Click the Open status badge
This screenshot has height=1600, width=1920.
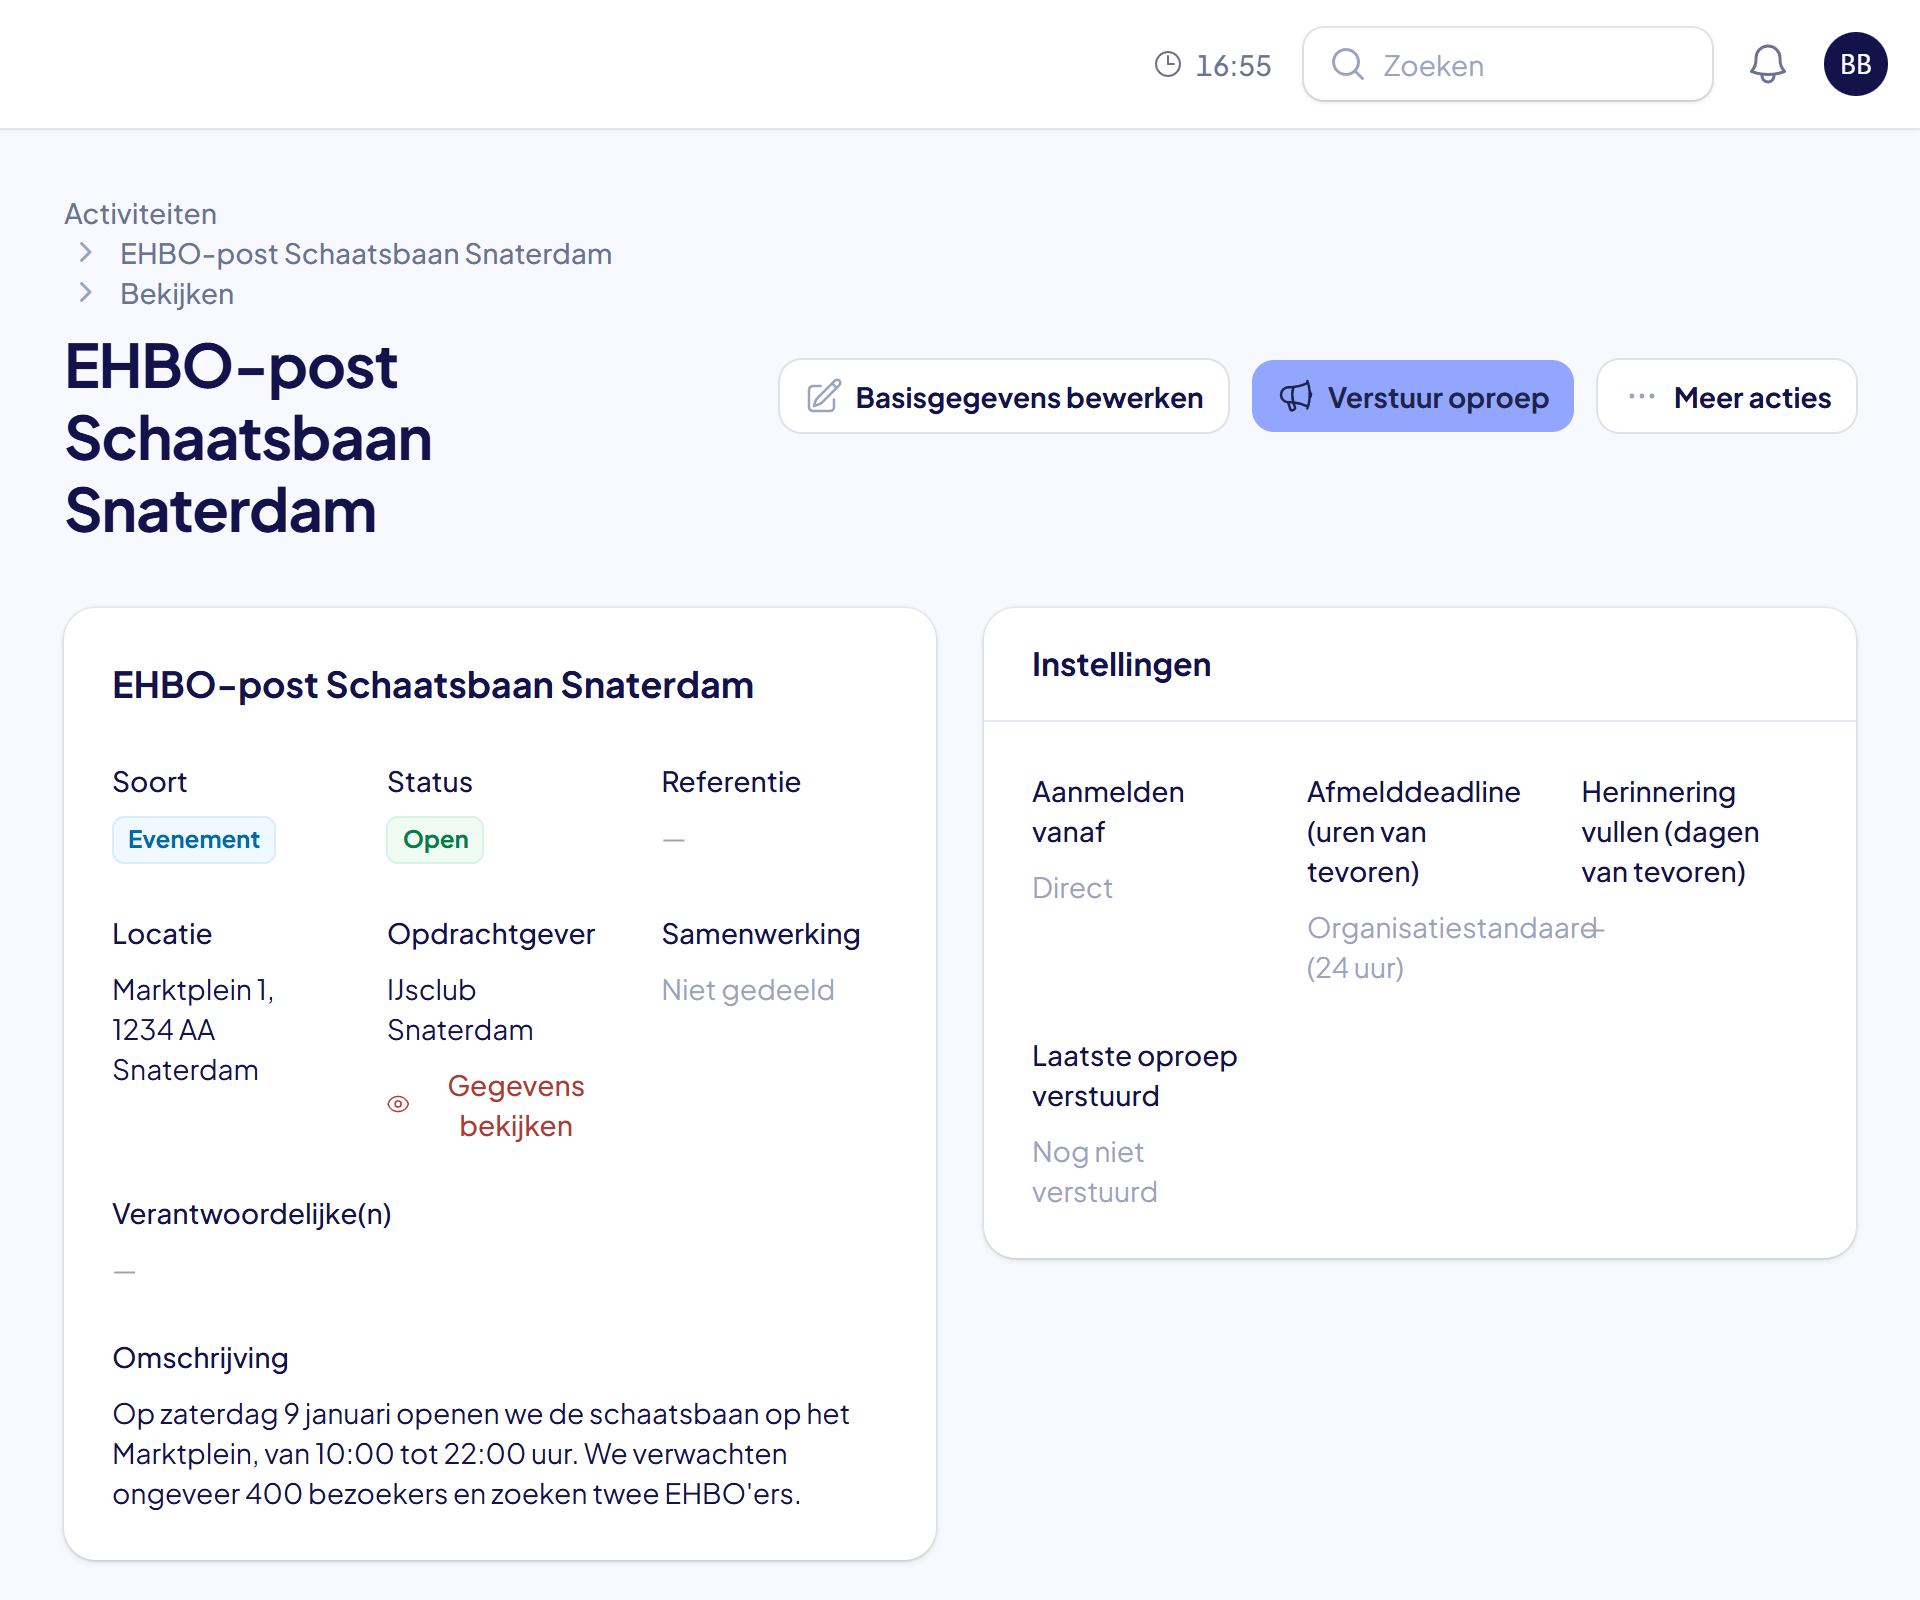435,840
